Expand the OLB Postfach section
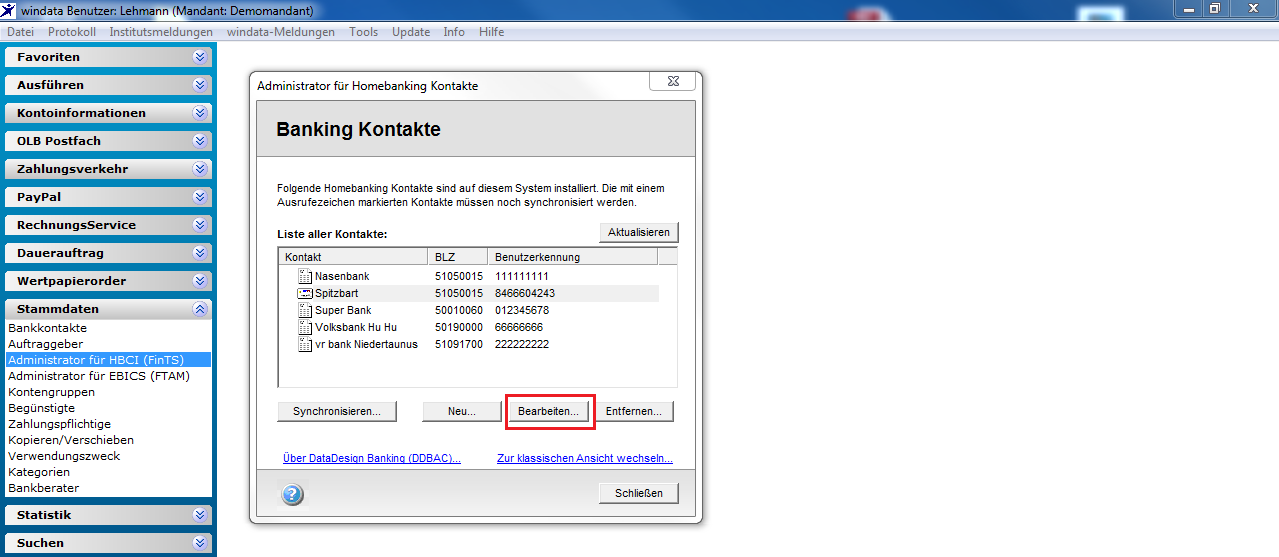Viewport: 1279px width, 557px height. (x=200, y=141)
